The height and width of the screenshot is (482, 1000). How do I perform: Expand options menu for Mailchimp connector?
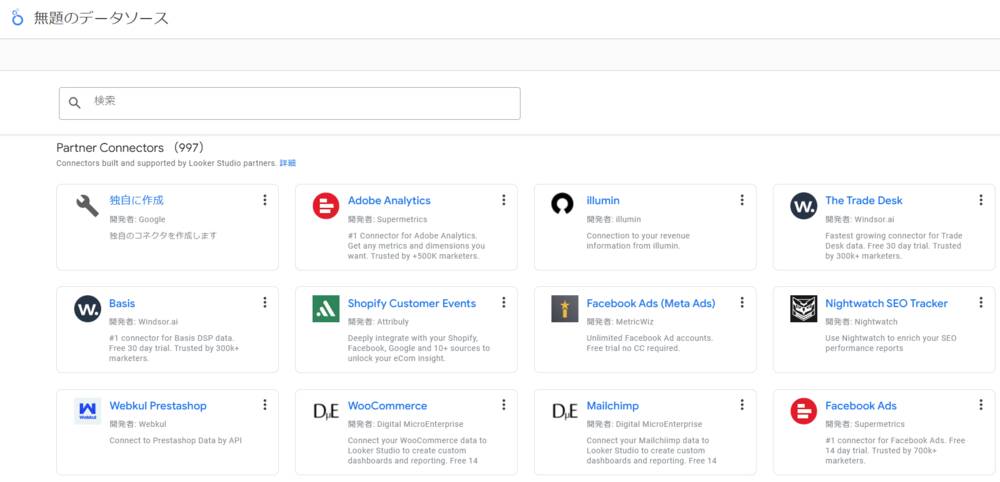(x=742, y=405)
